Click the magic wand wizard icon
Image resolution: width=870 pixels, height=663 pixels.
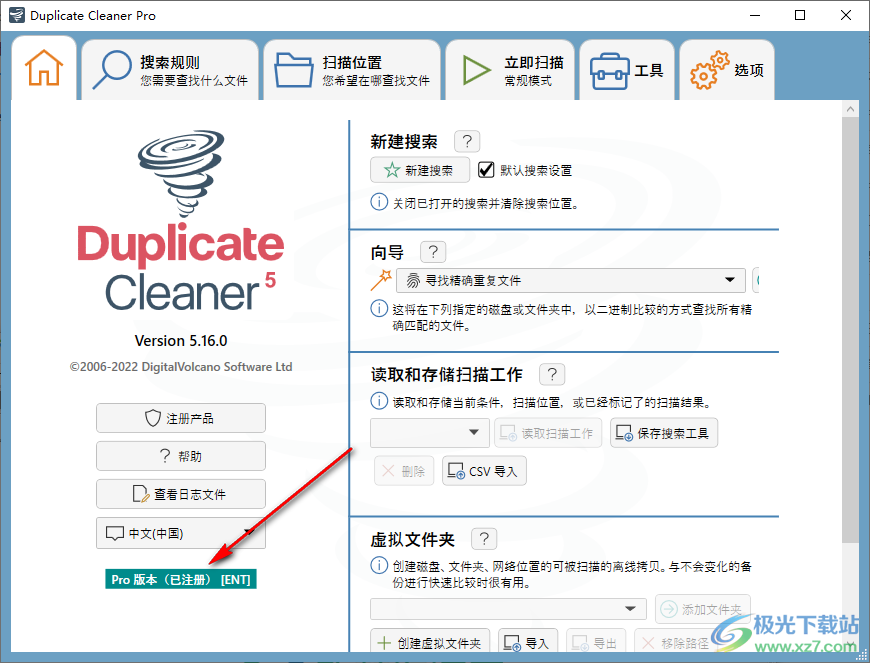(x=381, y=280)
